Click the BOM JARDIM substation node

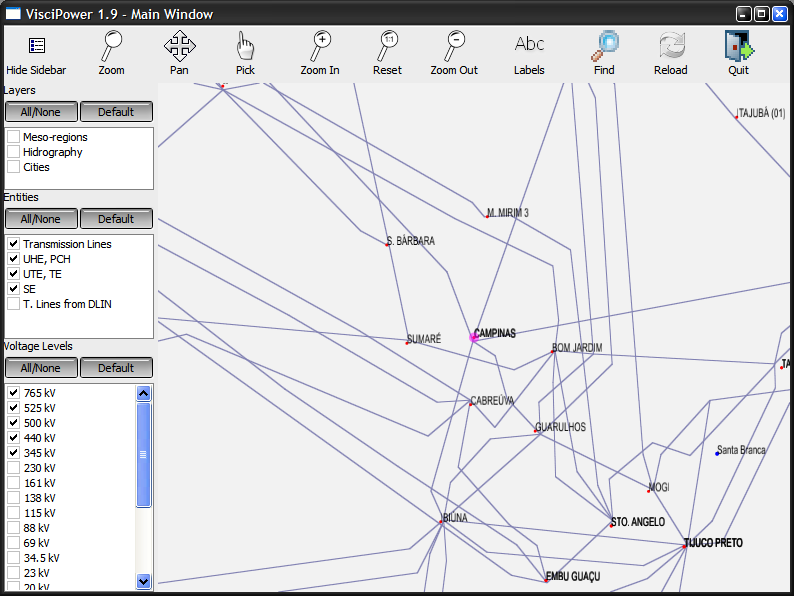pos(552,351)
